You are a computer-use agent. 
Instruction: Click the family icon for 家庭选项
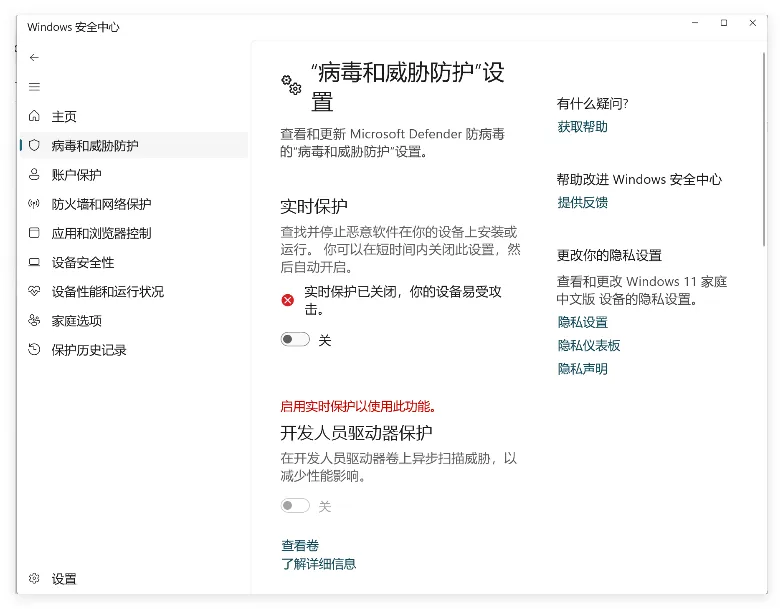point(34,320)
